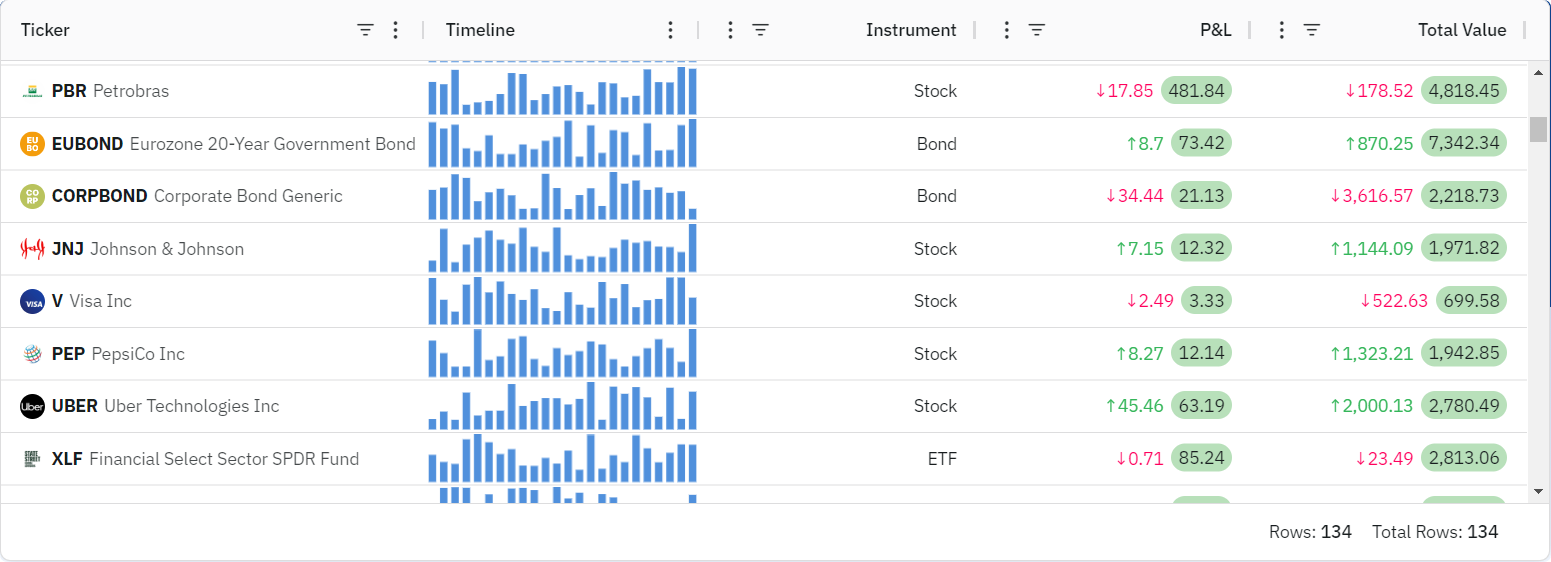Viewport: 1551px width, 562px height.
Task: Click the Bond instrument cell in EUBOND row
Action: [x=836, y=144]
